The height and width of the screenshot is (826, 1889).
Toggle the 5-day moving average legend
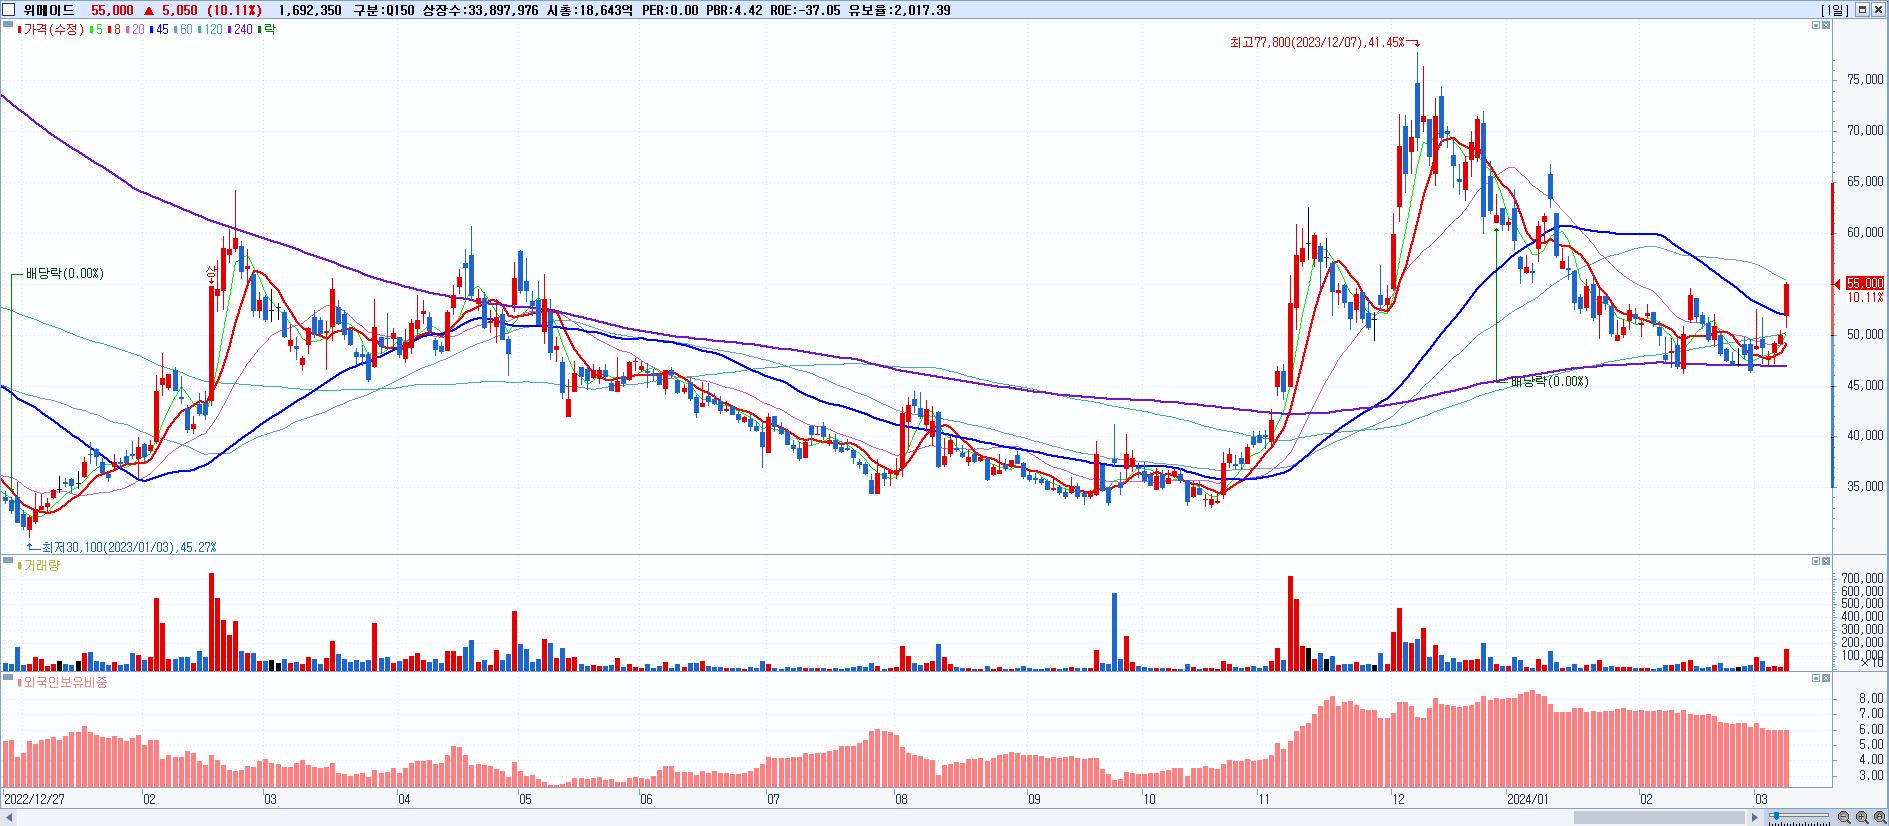(x=95, y=30)
